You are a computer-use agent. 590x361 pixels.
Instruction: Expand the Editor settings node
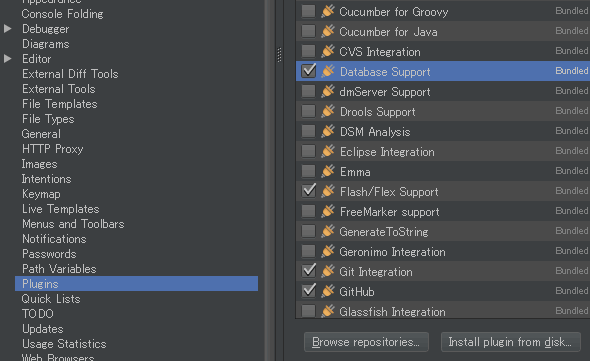(x=8, y=59)
